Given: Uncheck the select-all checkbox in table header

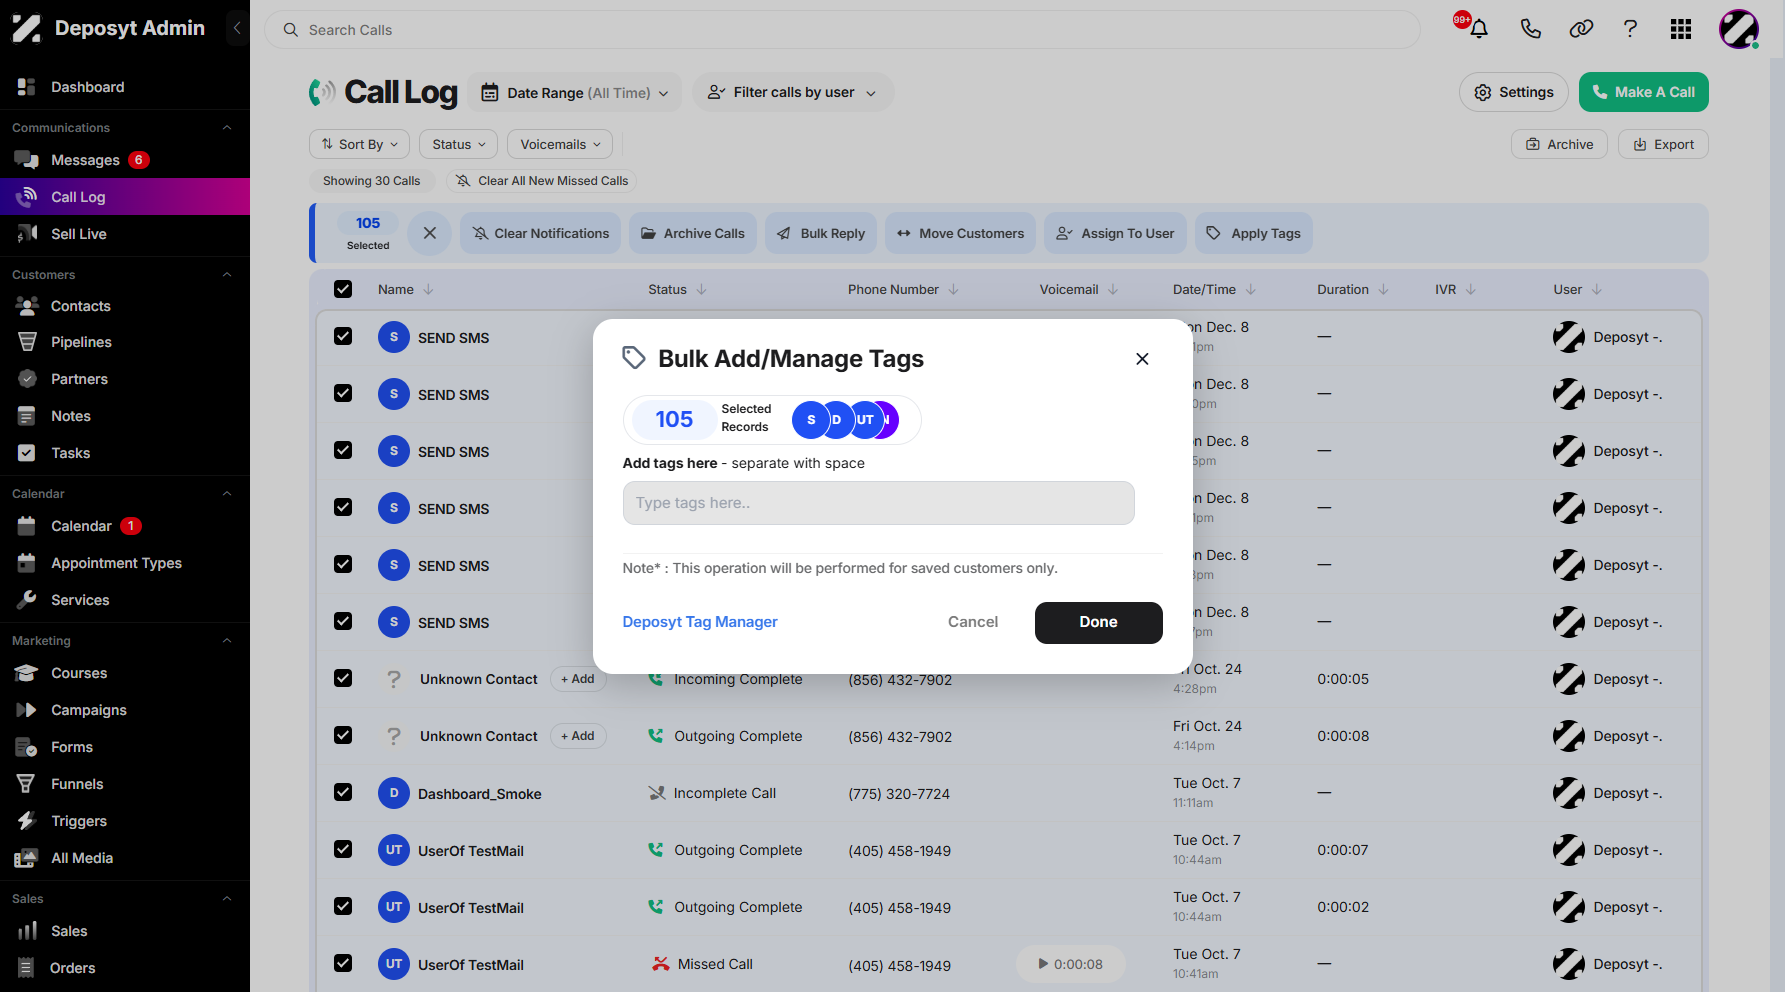Looking at the screenshot, I should pos(343,289).
